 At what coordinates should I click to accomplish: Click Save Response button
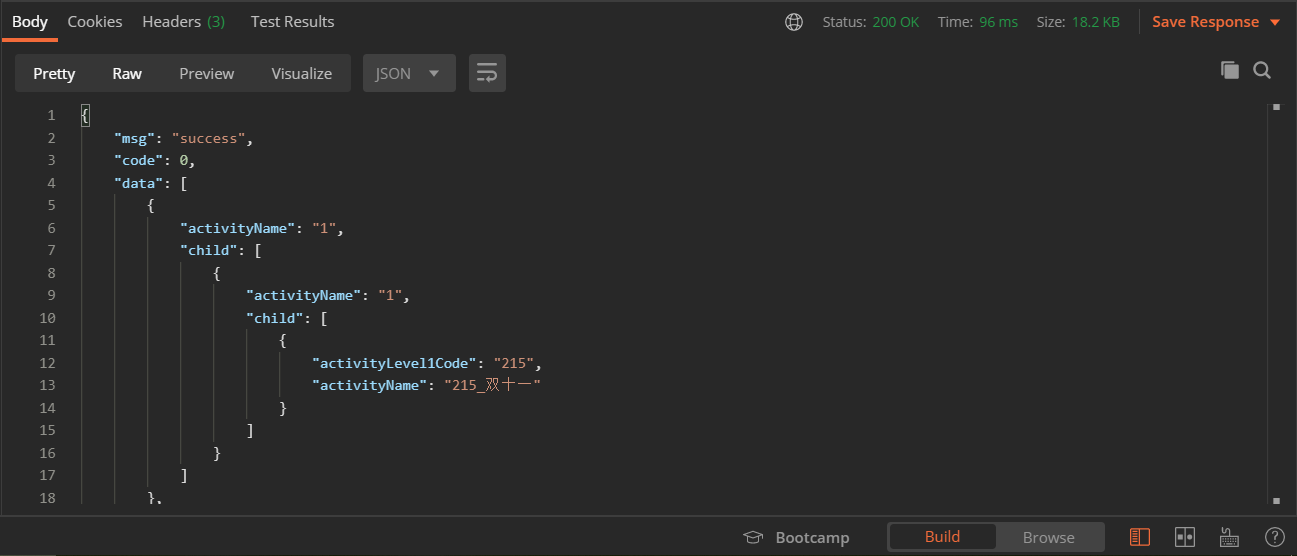click(x=1205, y=22)
